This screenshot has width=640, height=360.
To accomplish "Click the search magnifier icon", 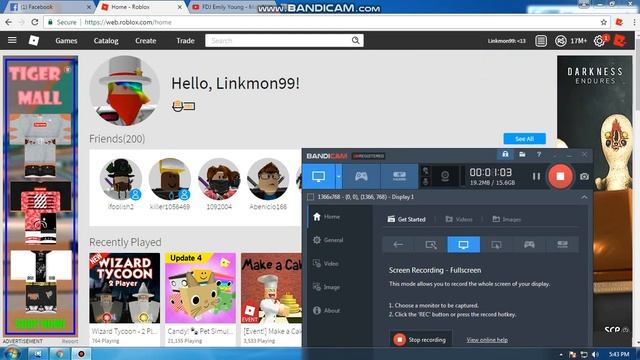I will (x=356, y=40).
